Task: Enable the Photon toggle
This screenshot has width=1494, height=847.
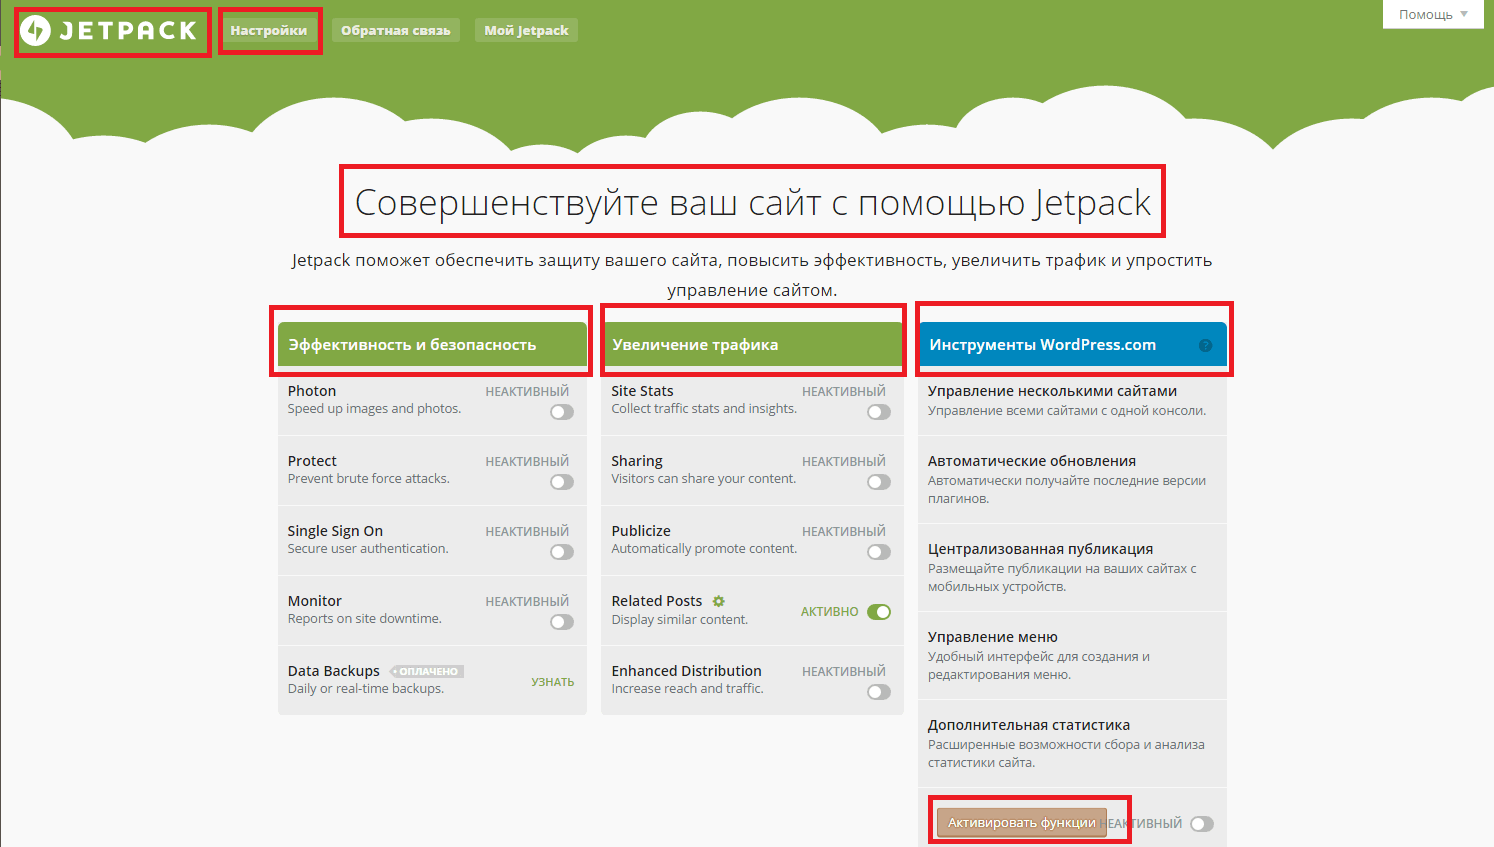Action: pyautogui.click(x=562, y=412)
